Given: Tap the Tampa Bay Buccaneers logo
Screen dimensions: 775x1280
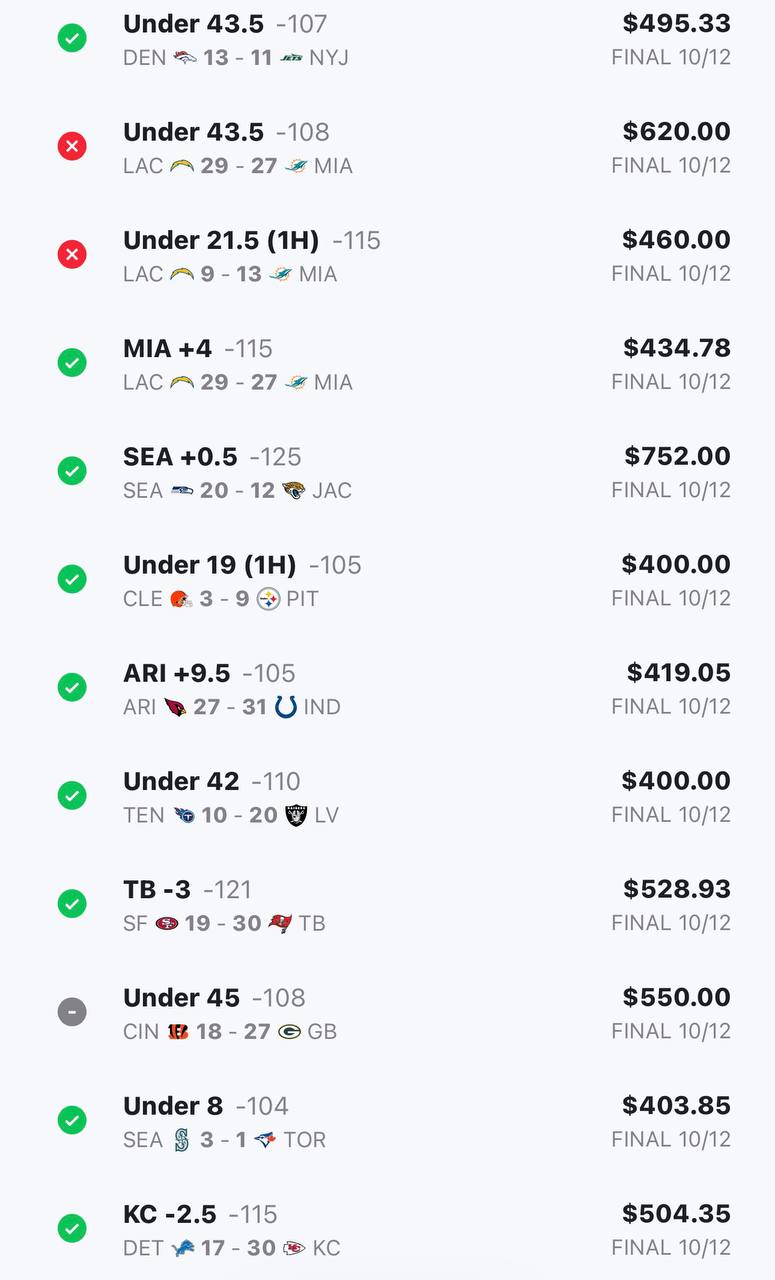Looking at the screenshot, I should click(280, 924).
